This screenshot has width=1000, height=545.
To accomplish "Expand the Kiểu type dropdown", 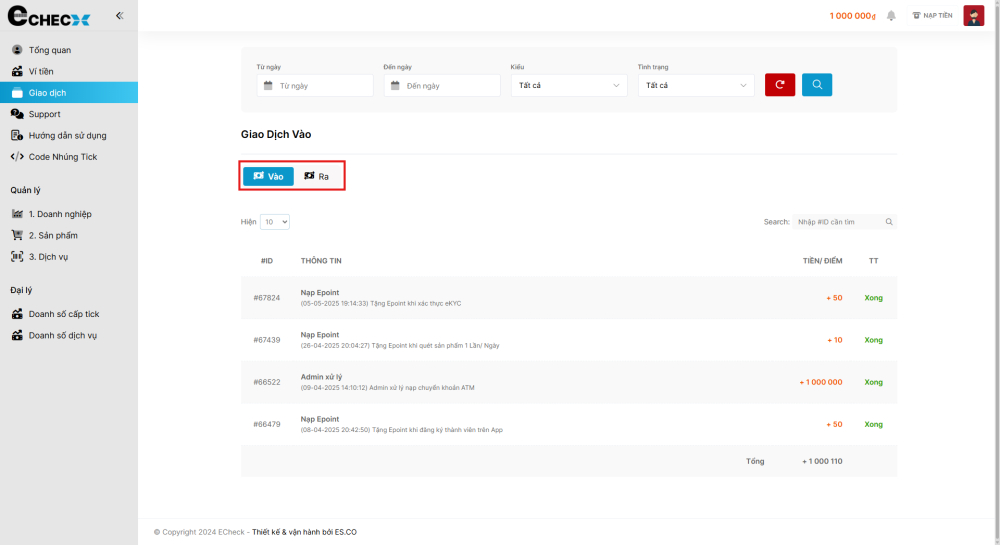I will (568, 86).
